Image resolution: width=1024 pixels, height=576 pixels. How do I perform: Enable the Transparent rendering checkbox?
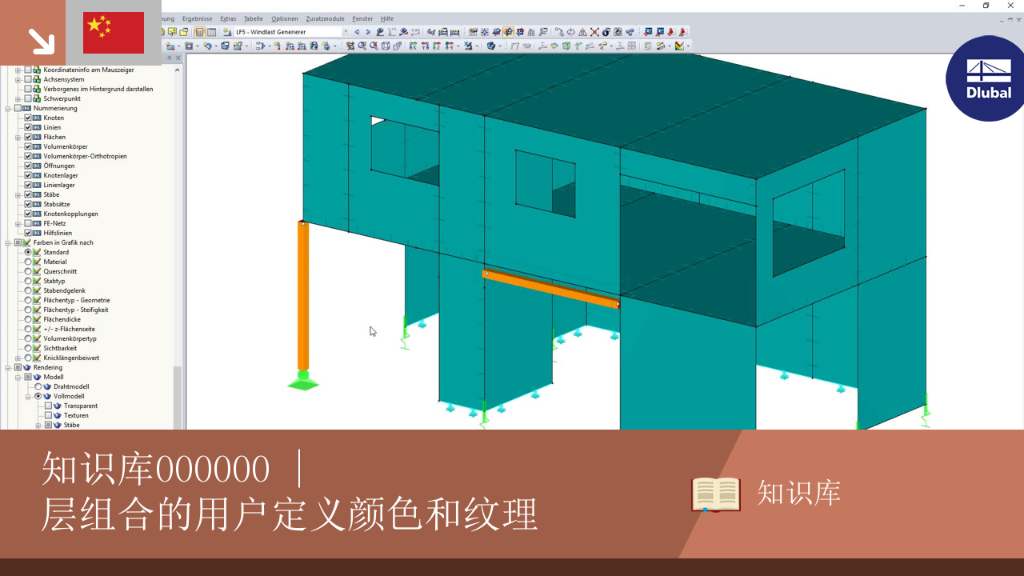pyautogui.click(x=48, y=406)
